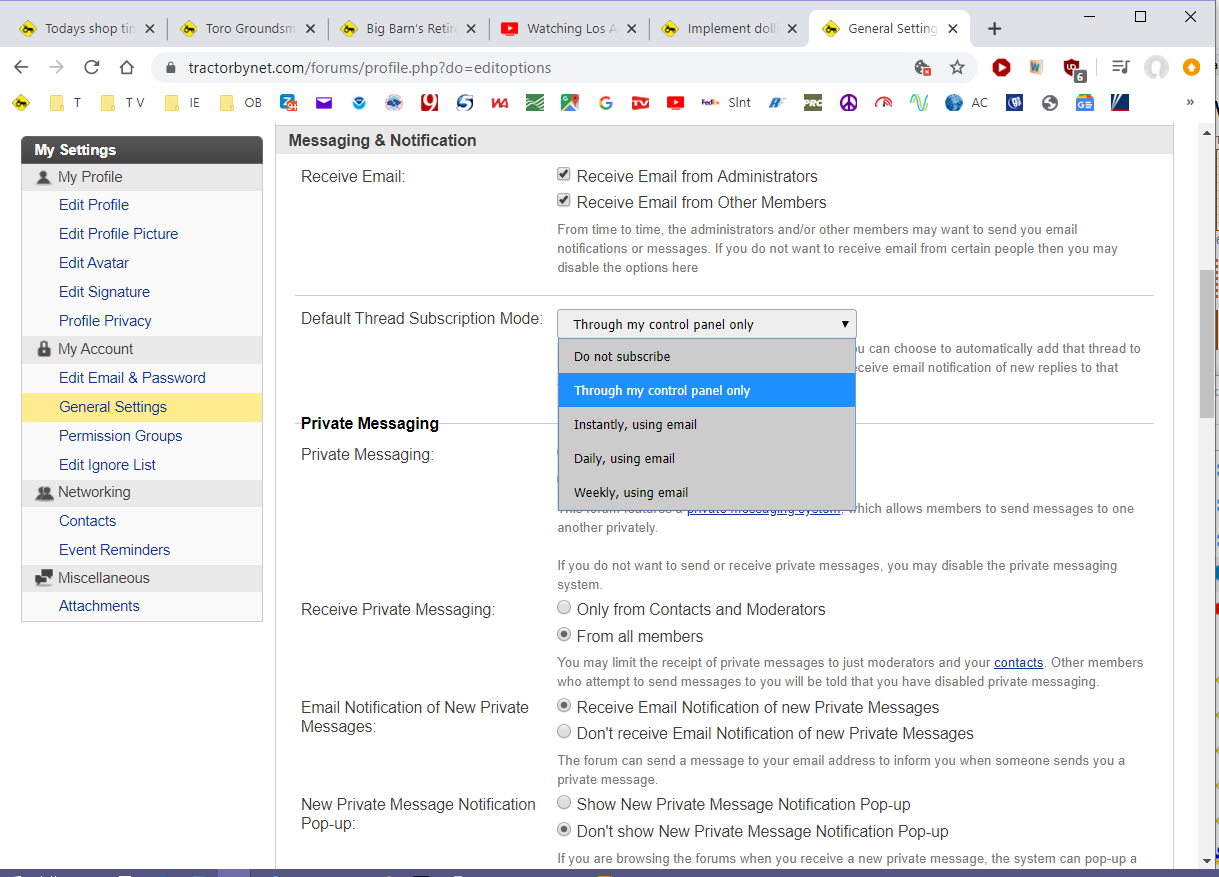
Task: Open the YouTube bookmark icon
Action: (675, 102)
